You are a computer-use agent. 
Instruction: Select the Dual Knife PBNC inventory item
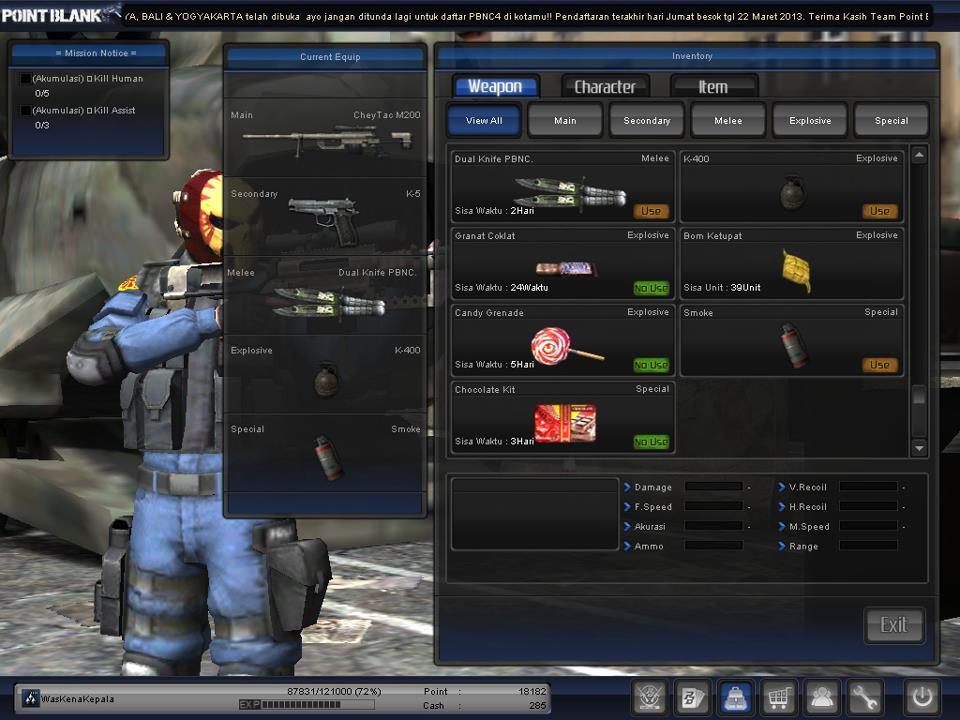(563, 187)
